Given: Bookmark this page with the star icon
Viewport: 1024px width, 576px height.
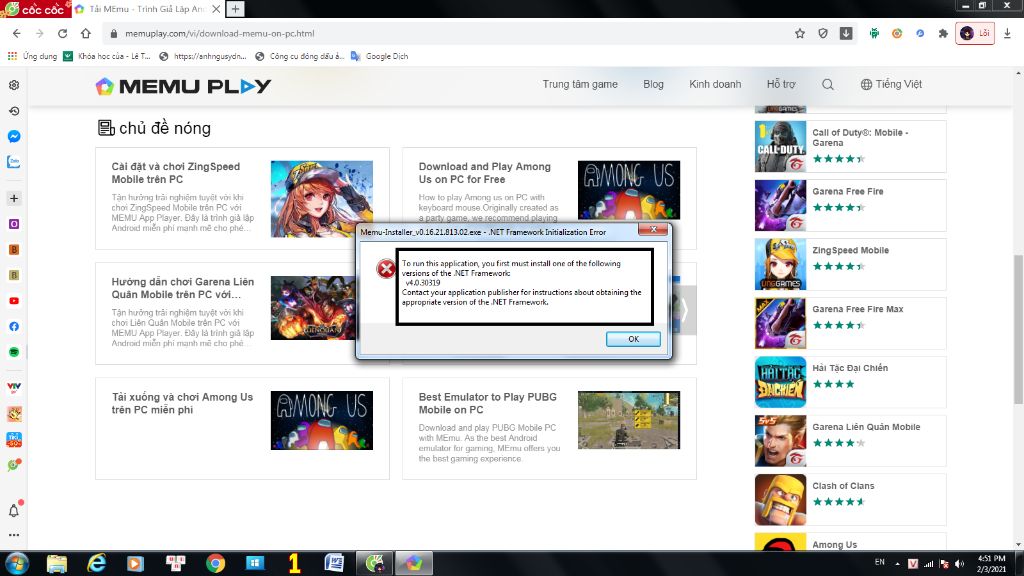Looking at the screenshot, I should pyautogui.click(x=799, y=33).
